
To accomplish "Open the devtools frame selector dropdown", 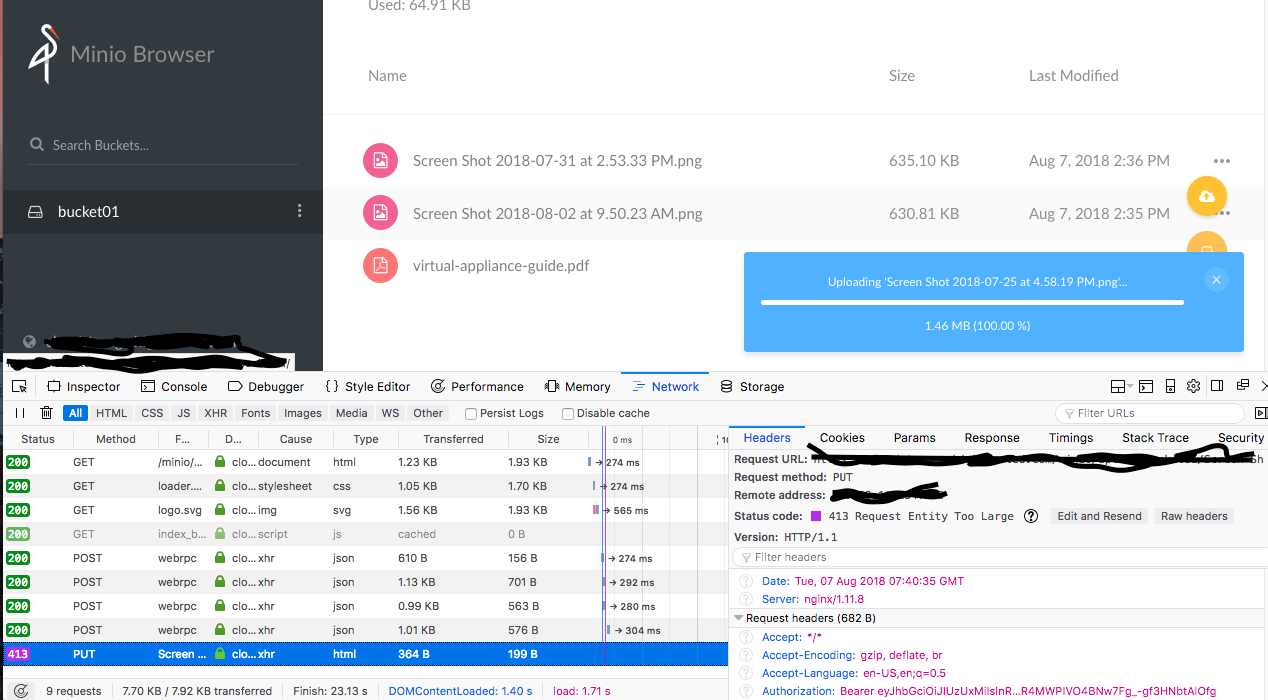I will coord(1122,387).
